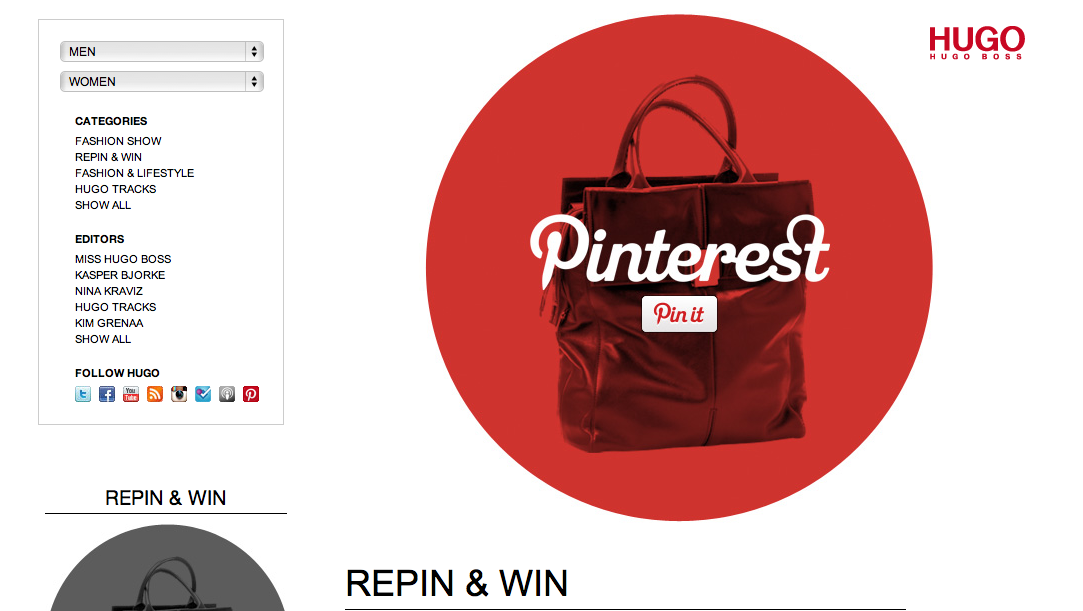
Task: Open the red Pinterest icon in sidebar
Action: point(251,394)
